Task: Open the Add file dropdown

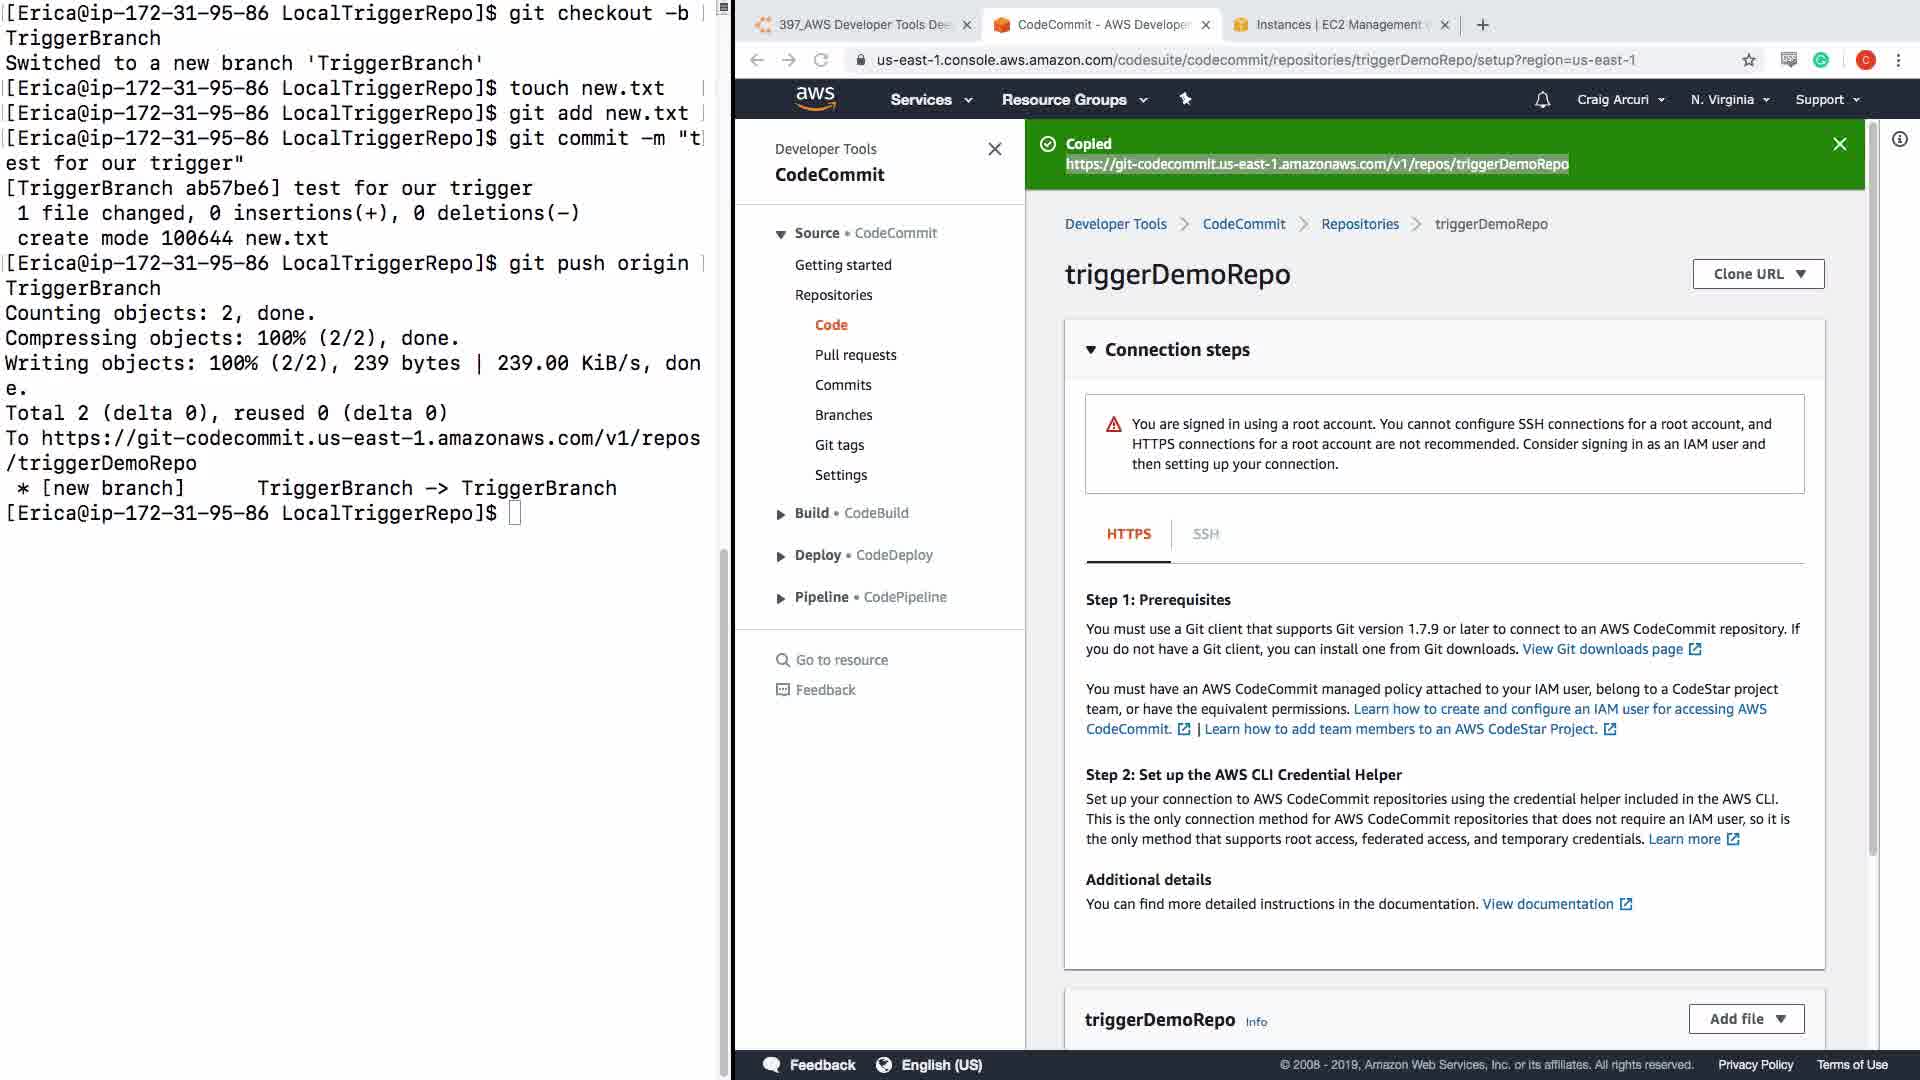Action: tap(1746, 1019)
